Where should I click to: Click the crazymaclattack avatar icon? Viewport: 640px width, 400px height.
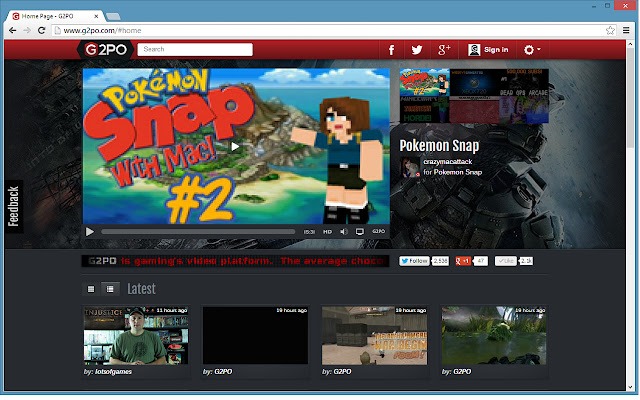point(410,167)
